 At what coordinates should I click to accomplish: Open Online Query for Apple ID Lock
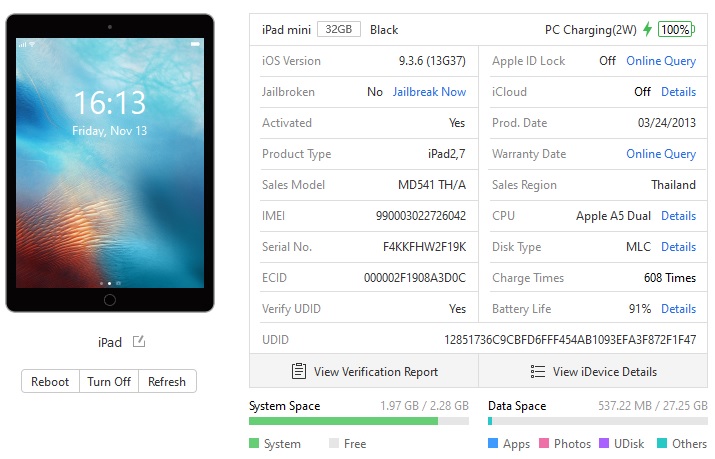661,61
